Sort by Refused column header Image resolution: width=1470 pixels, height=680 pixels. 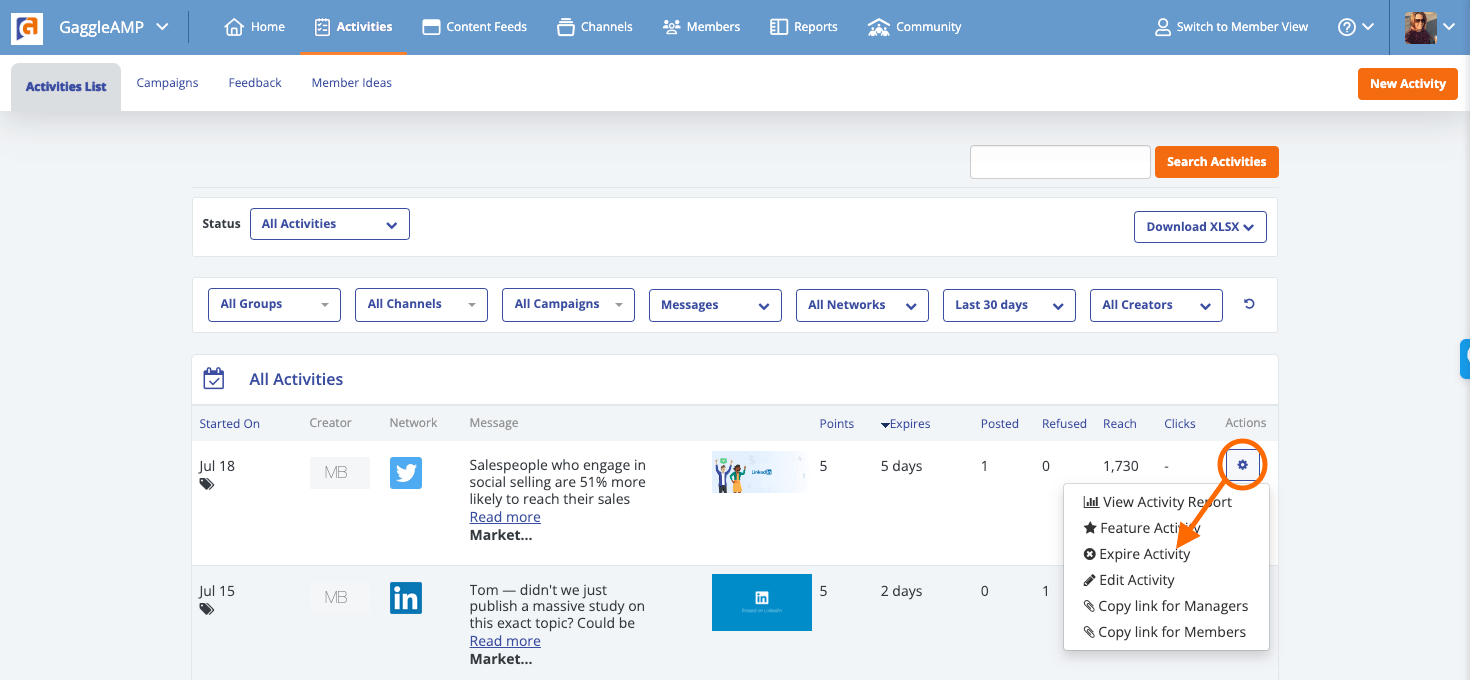(1064, 424)
